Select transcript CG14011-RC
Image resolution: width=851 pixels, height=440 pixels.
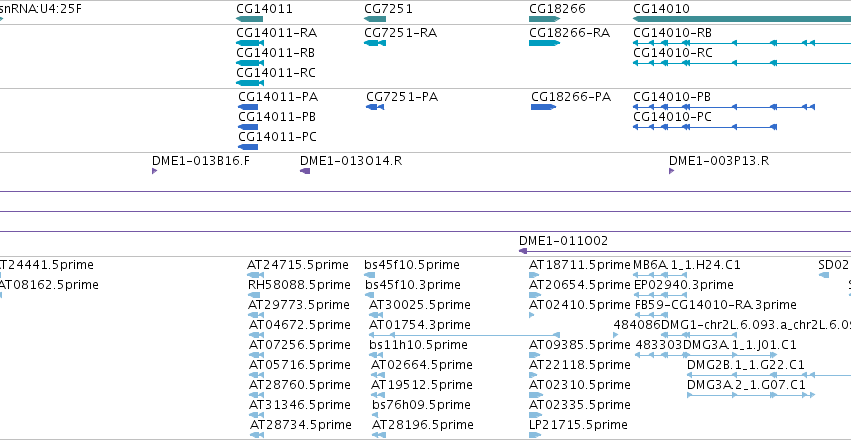[276, 73]
